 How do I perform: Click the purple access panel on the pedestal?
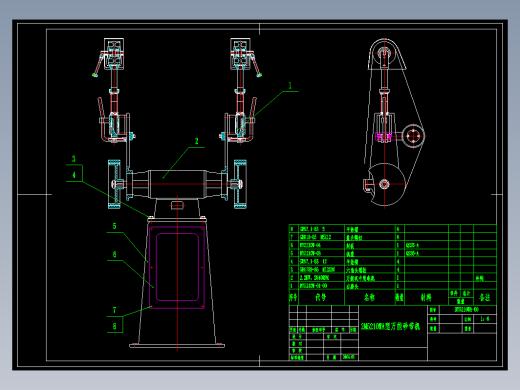(177, 268)
